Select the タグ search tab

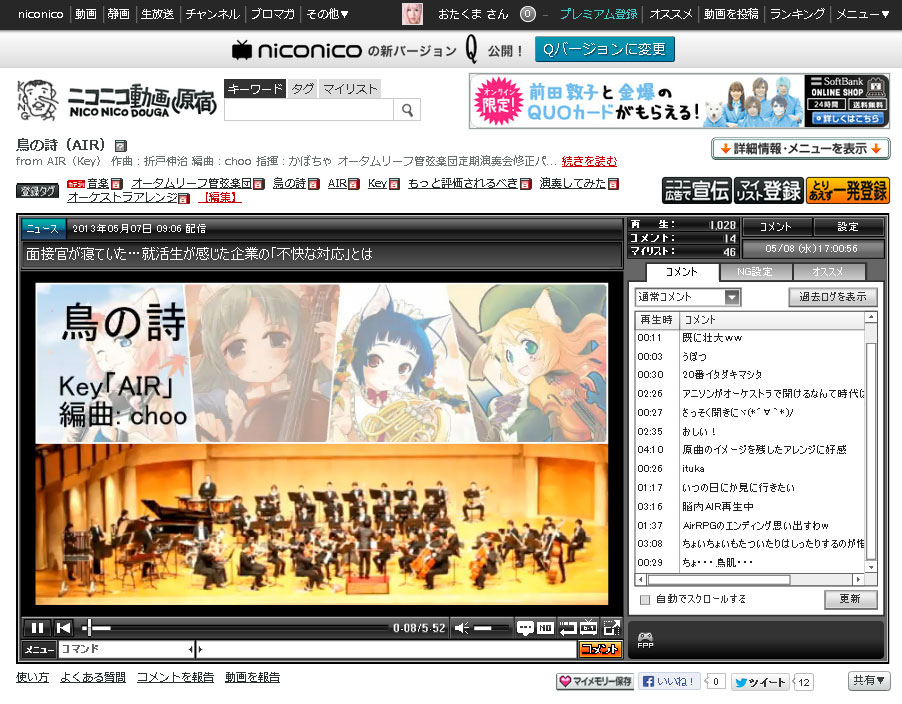(302, 89)
